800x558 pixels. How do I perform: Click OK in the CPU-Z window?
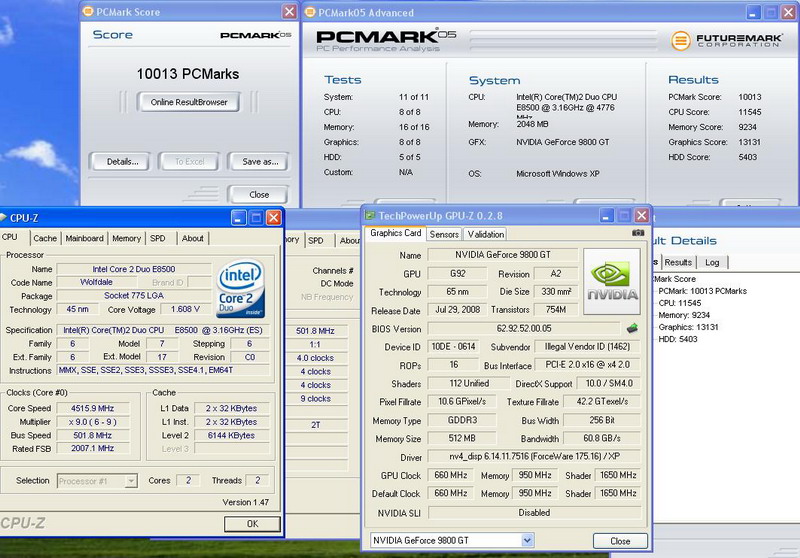tap(253, 524)
